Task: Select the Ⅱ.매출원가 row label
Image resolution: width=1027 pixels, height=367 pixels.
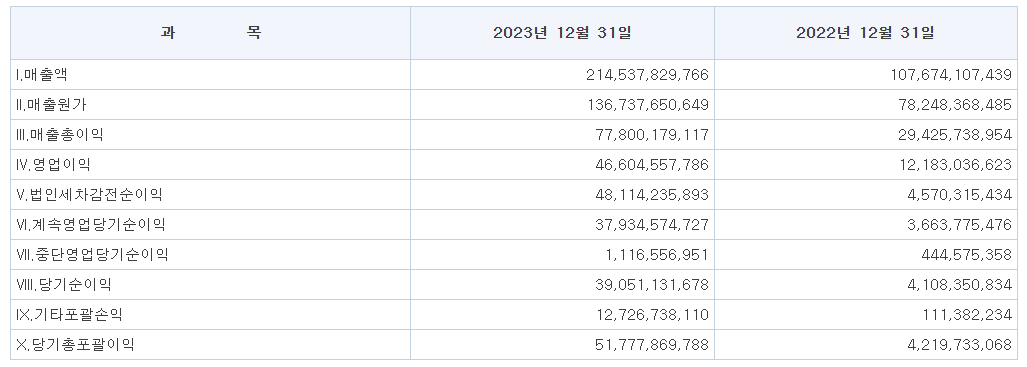Action: tap(51, 105)
